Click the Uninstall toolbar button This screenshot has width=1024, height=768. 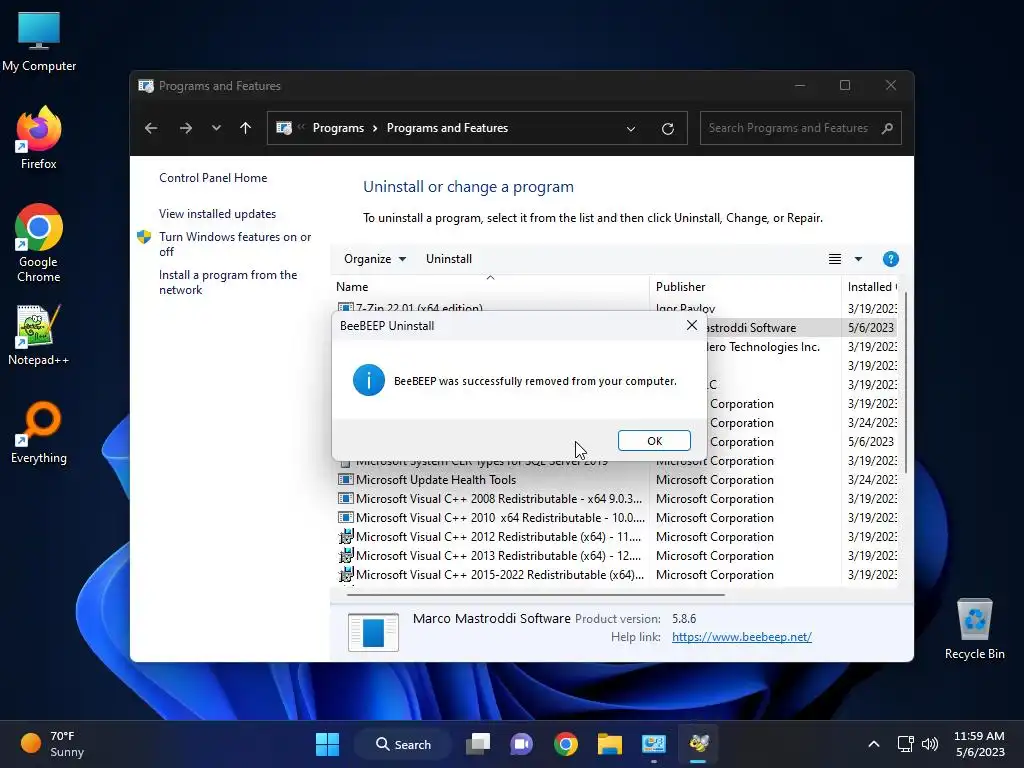(x=449, y=259)
